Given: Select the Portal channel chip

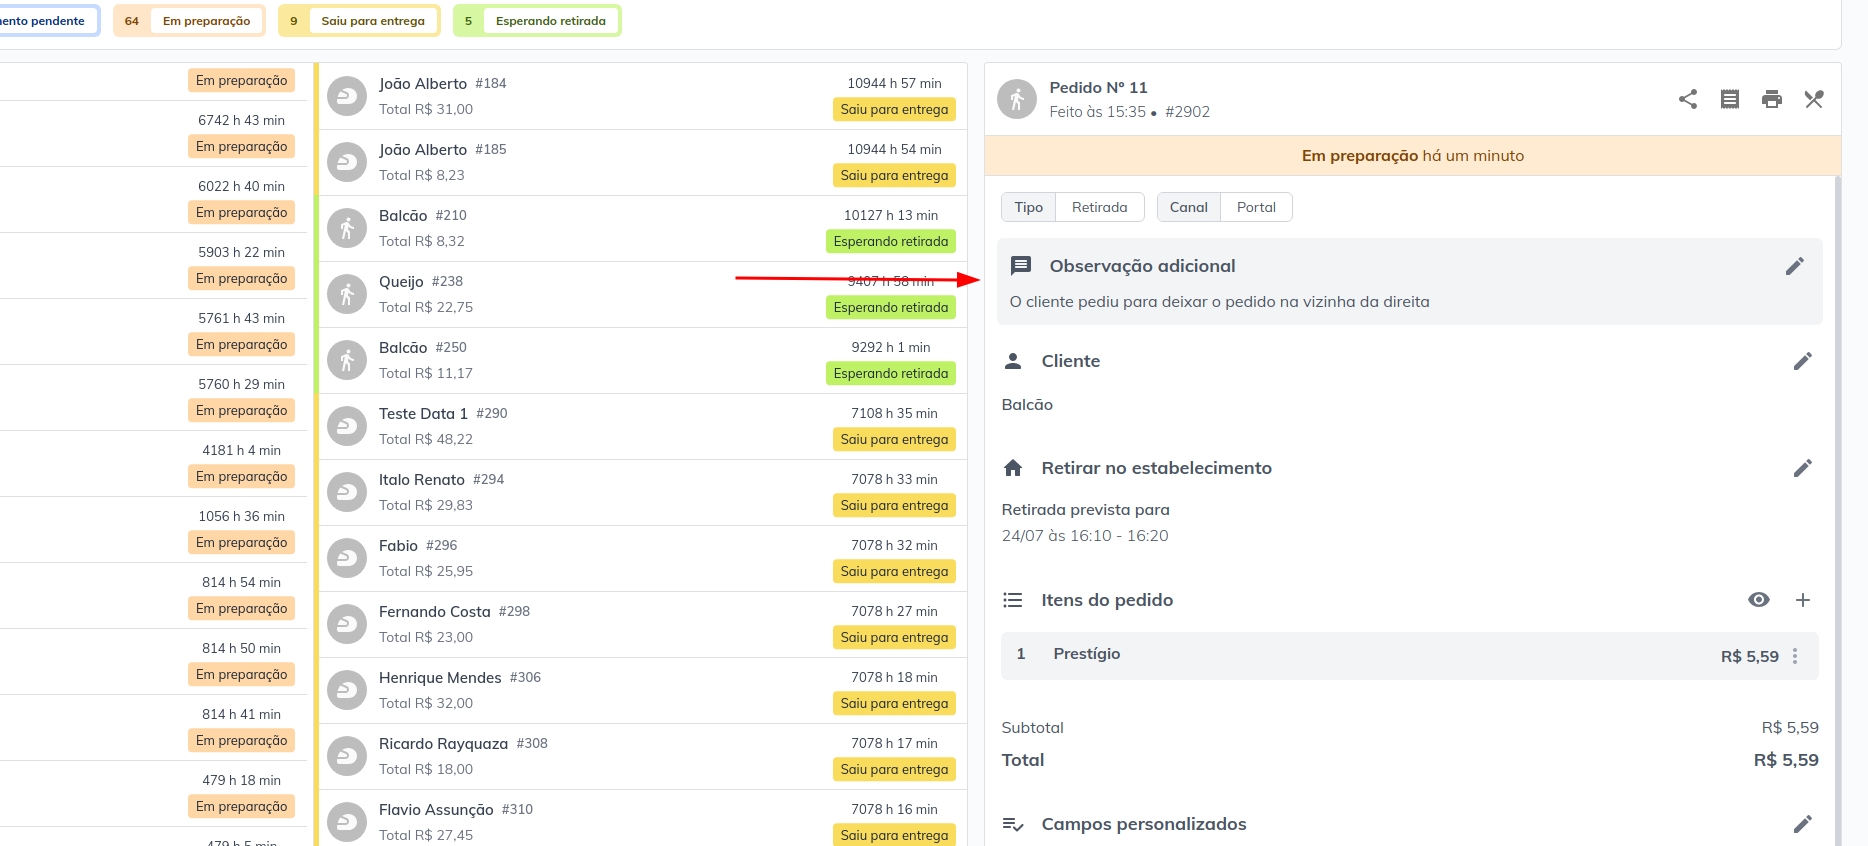Looking at the screenshot, I should [x=1256, y=207].
